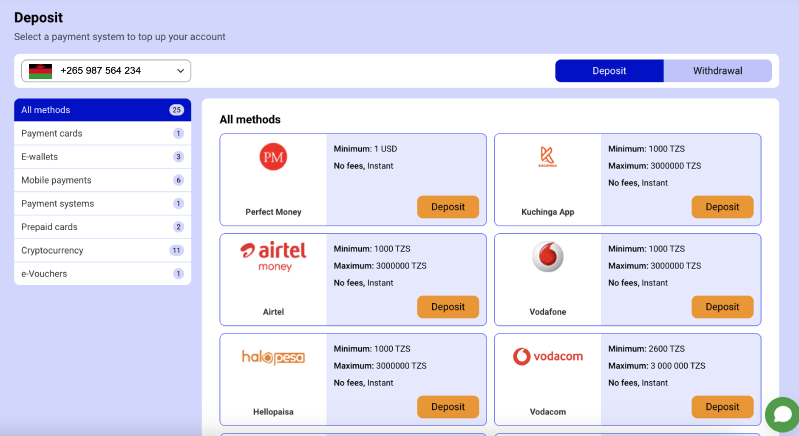This screenshot has height=436, width=799.
Task: Choose the E-wallets category
Action: tap(102, 157)
